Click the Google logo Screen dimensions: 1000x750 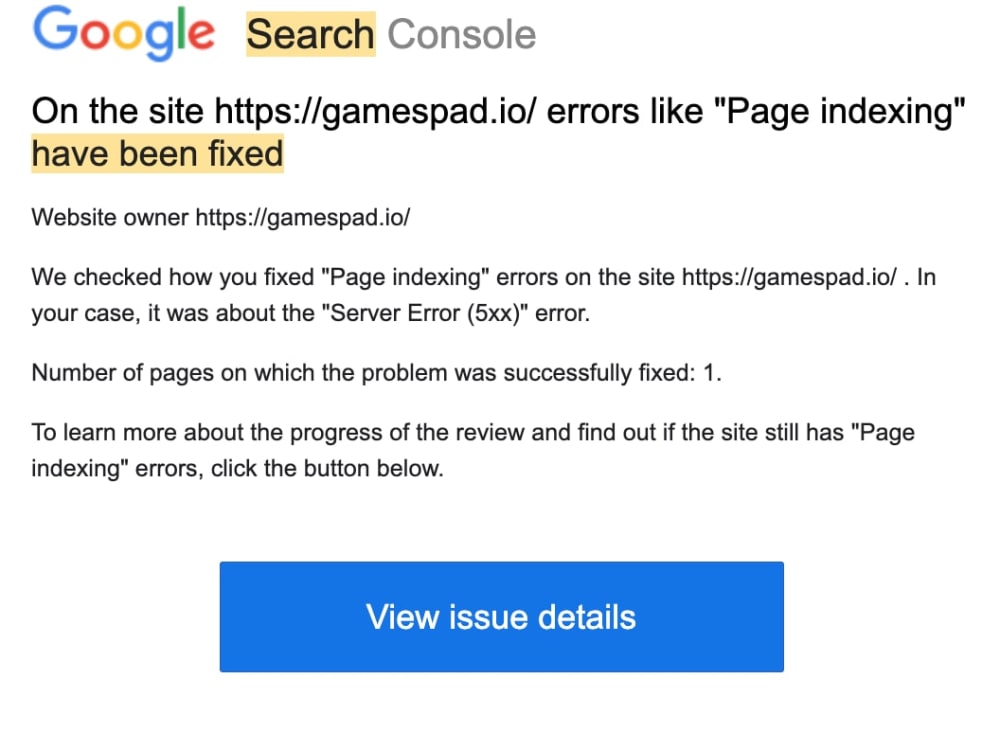[x=124, y=33]
